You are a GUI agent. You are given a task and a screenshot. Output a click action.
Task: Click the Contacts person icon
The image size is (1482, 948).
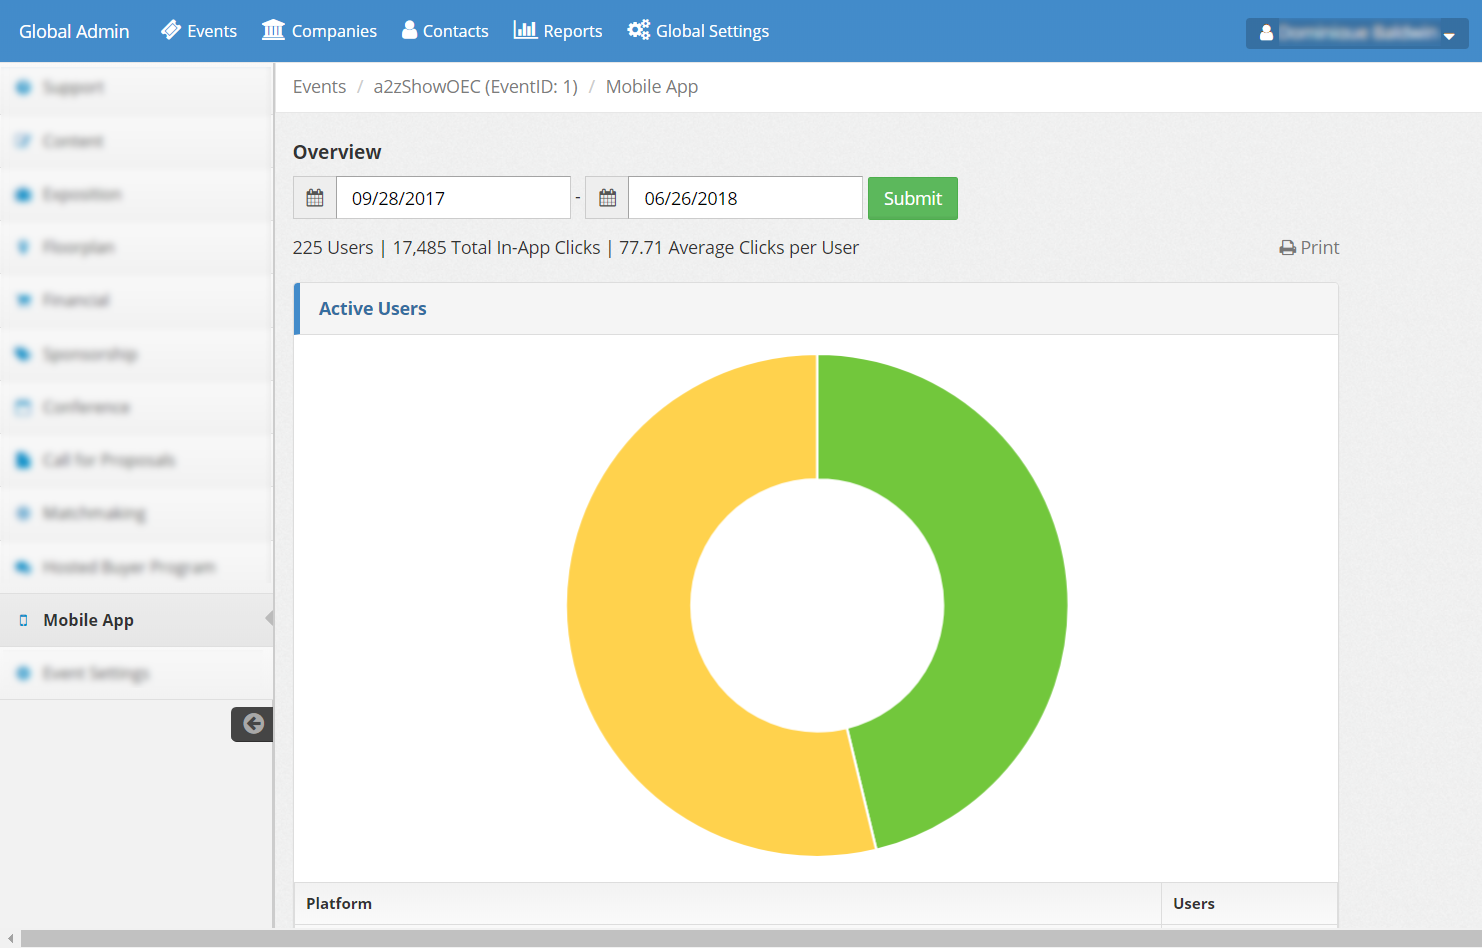[409, 30]
